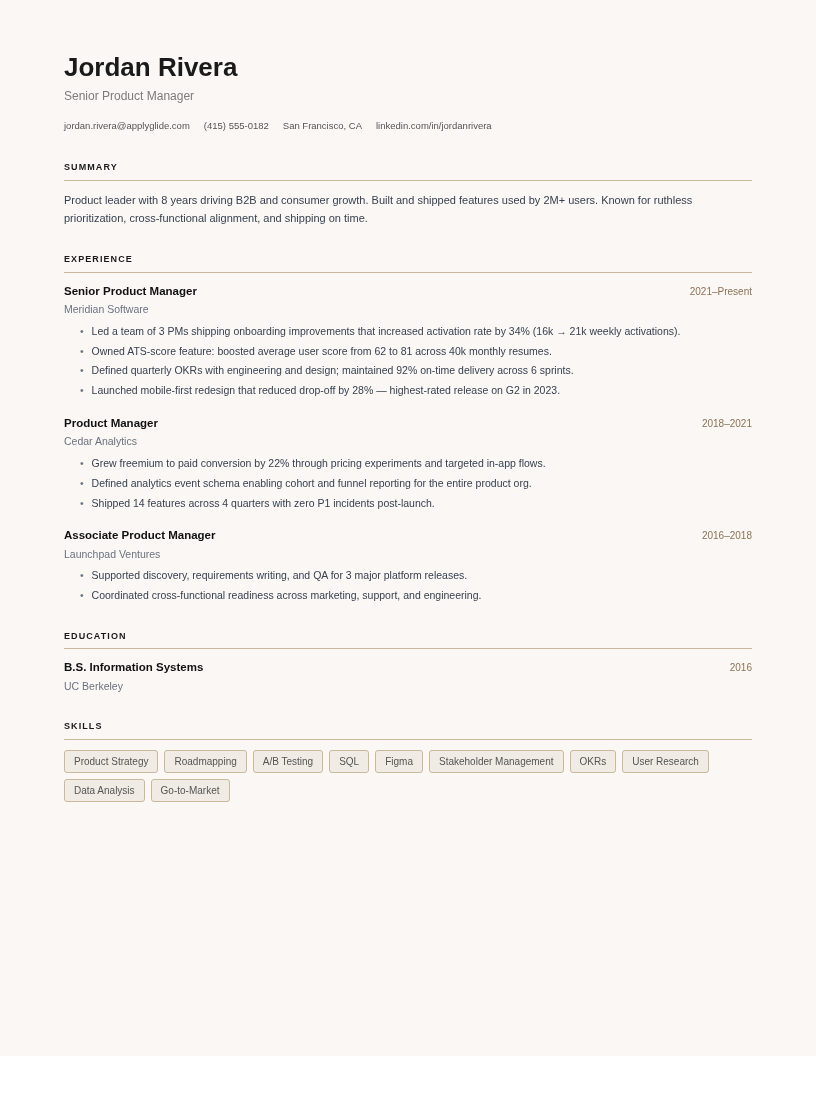
Task: Click the (415) 555-0182 phone number
Action: point(236,126)
